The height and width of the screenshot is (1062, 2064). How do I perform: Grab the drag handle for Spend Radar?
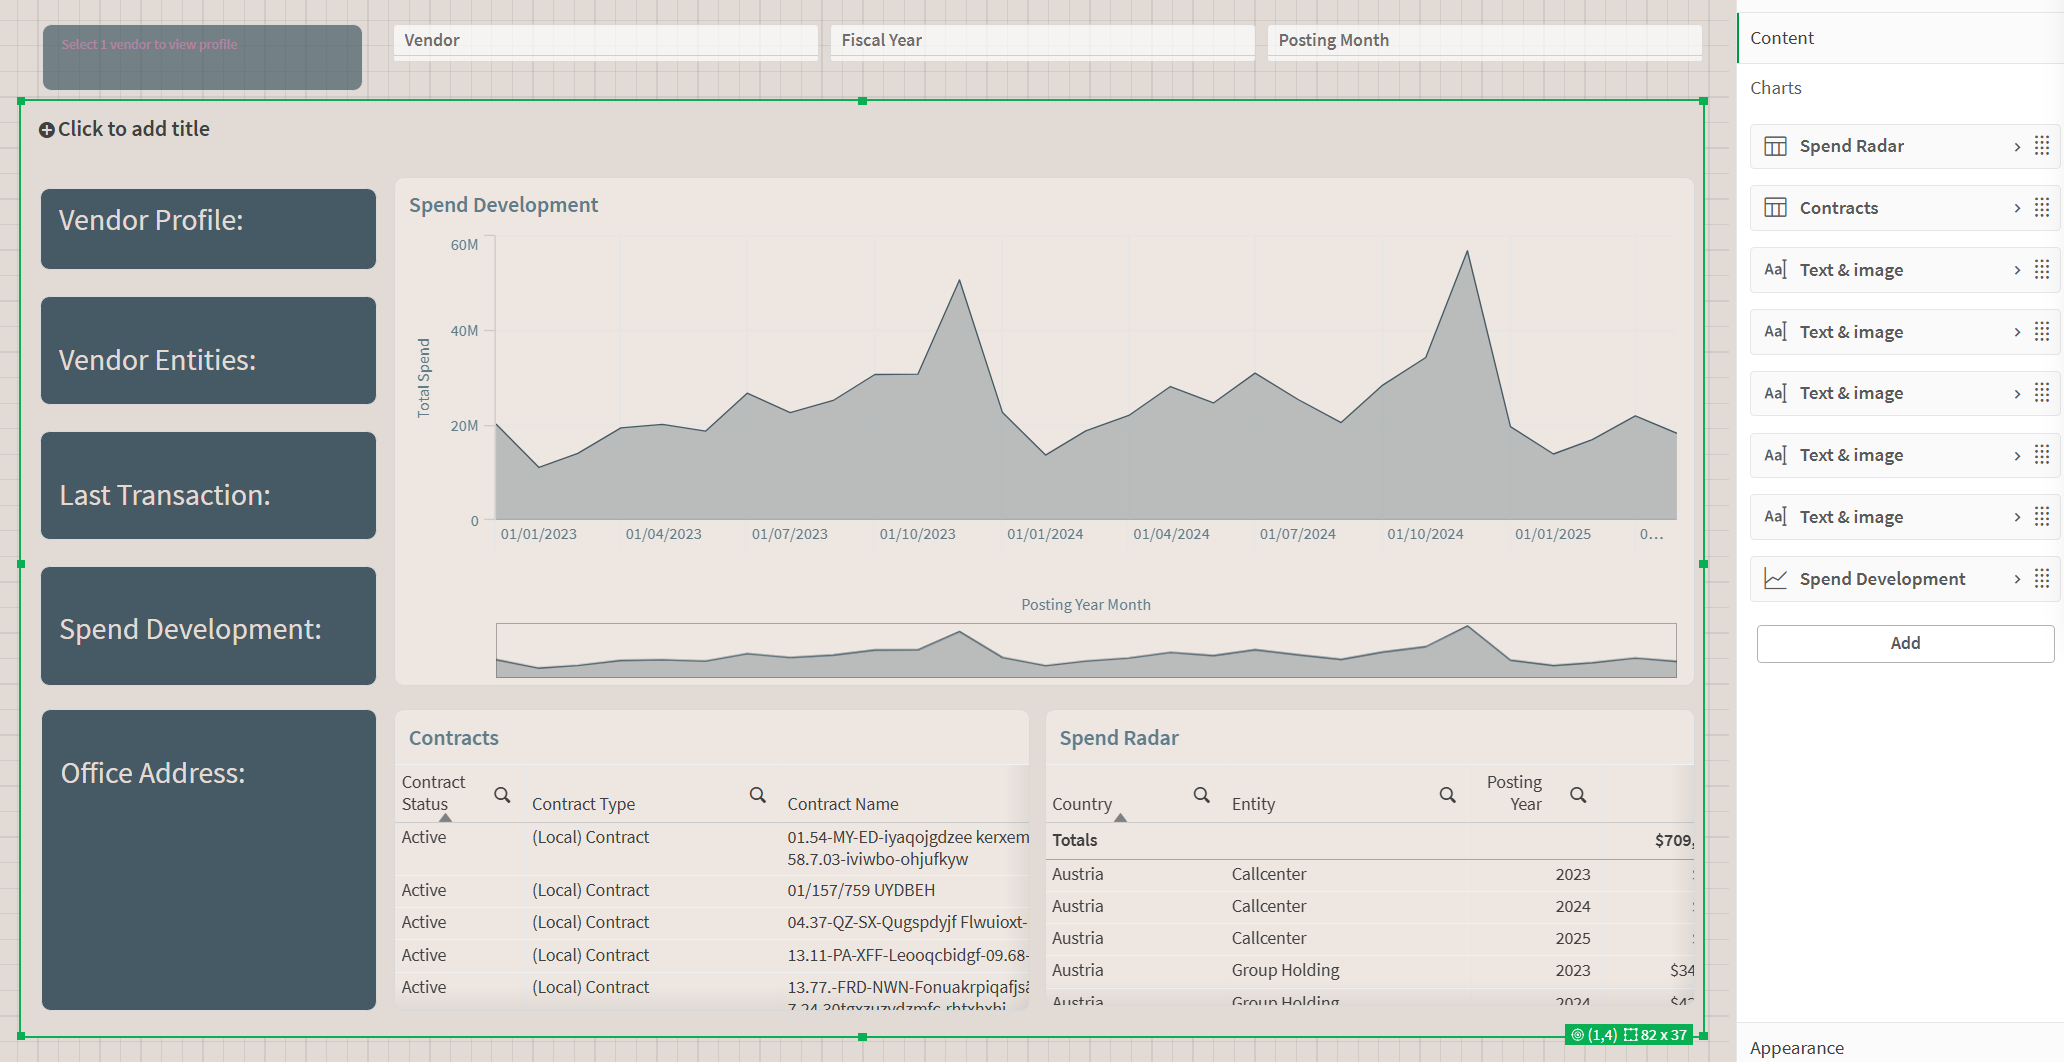pyautogui.click(x=2042, y=146)
